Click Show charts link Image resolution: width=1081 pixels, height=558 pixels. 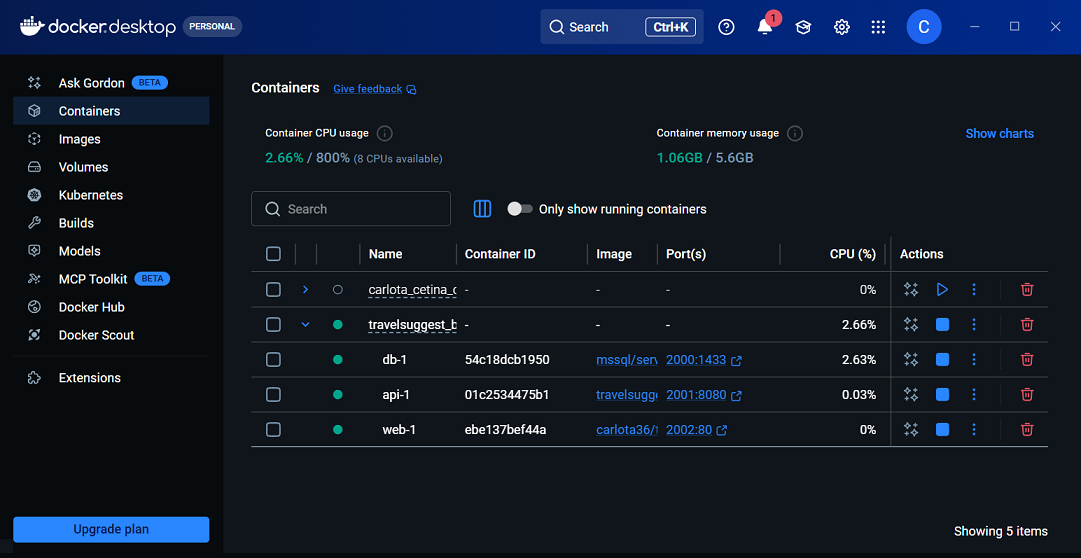point(999,134)
